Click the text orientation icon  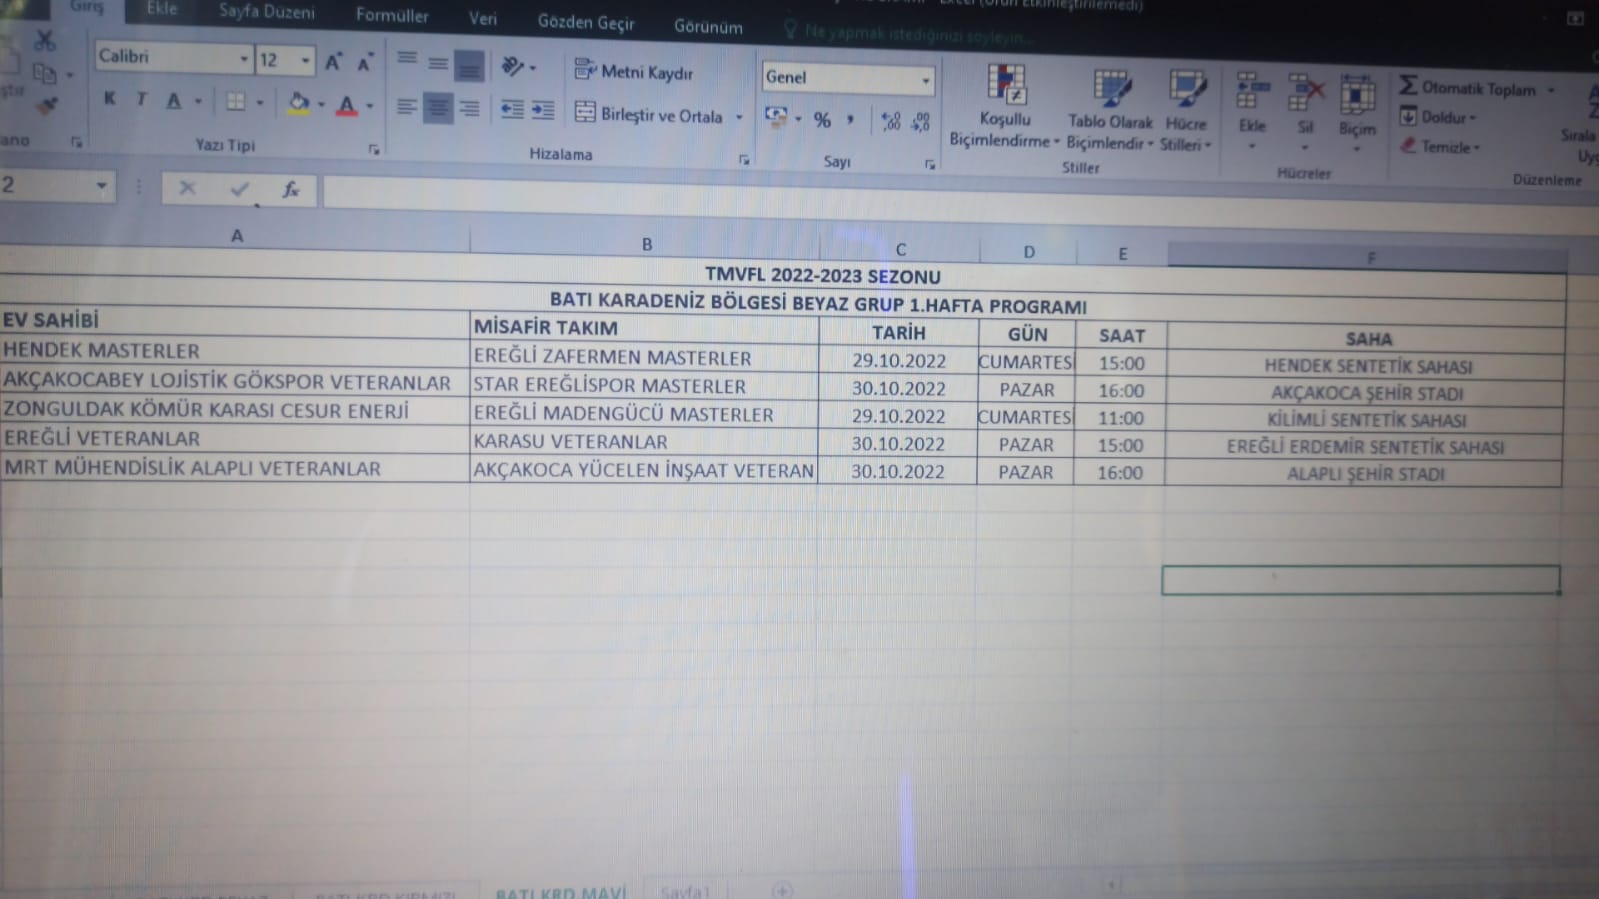point(513,66)
